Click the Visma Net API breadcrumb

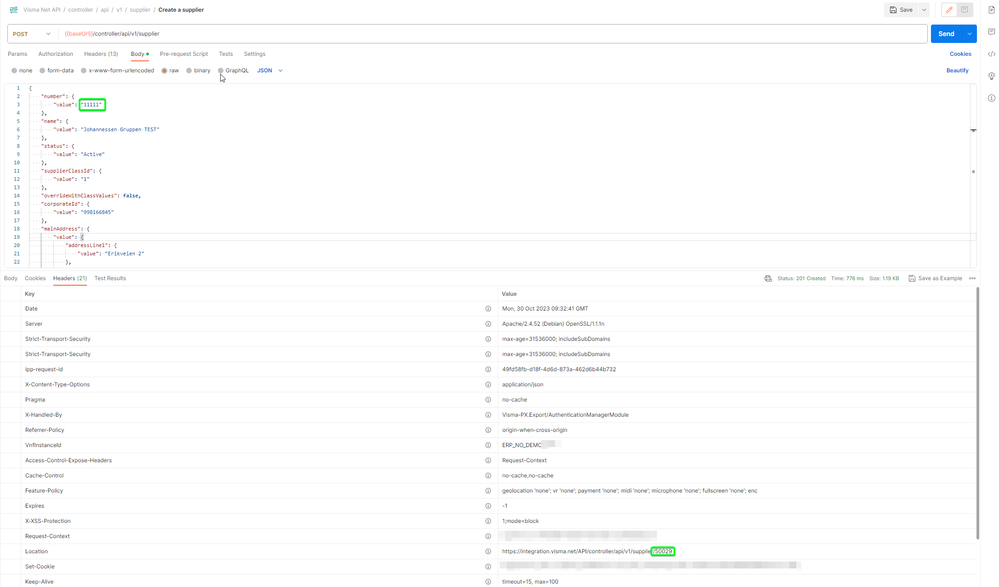41,10
